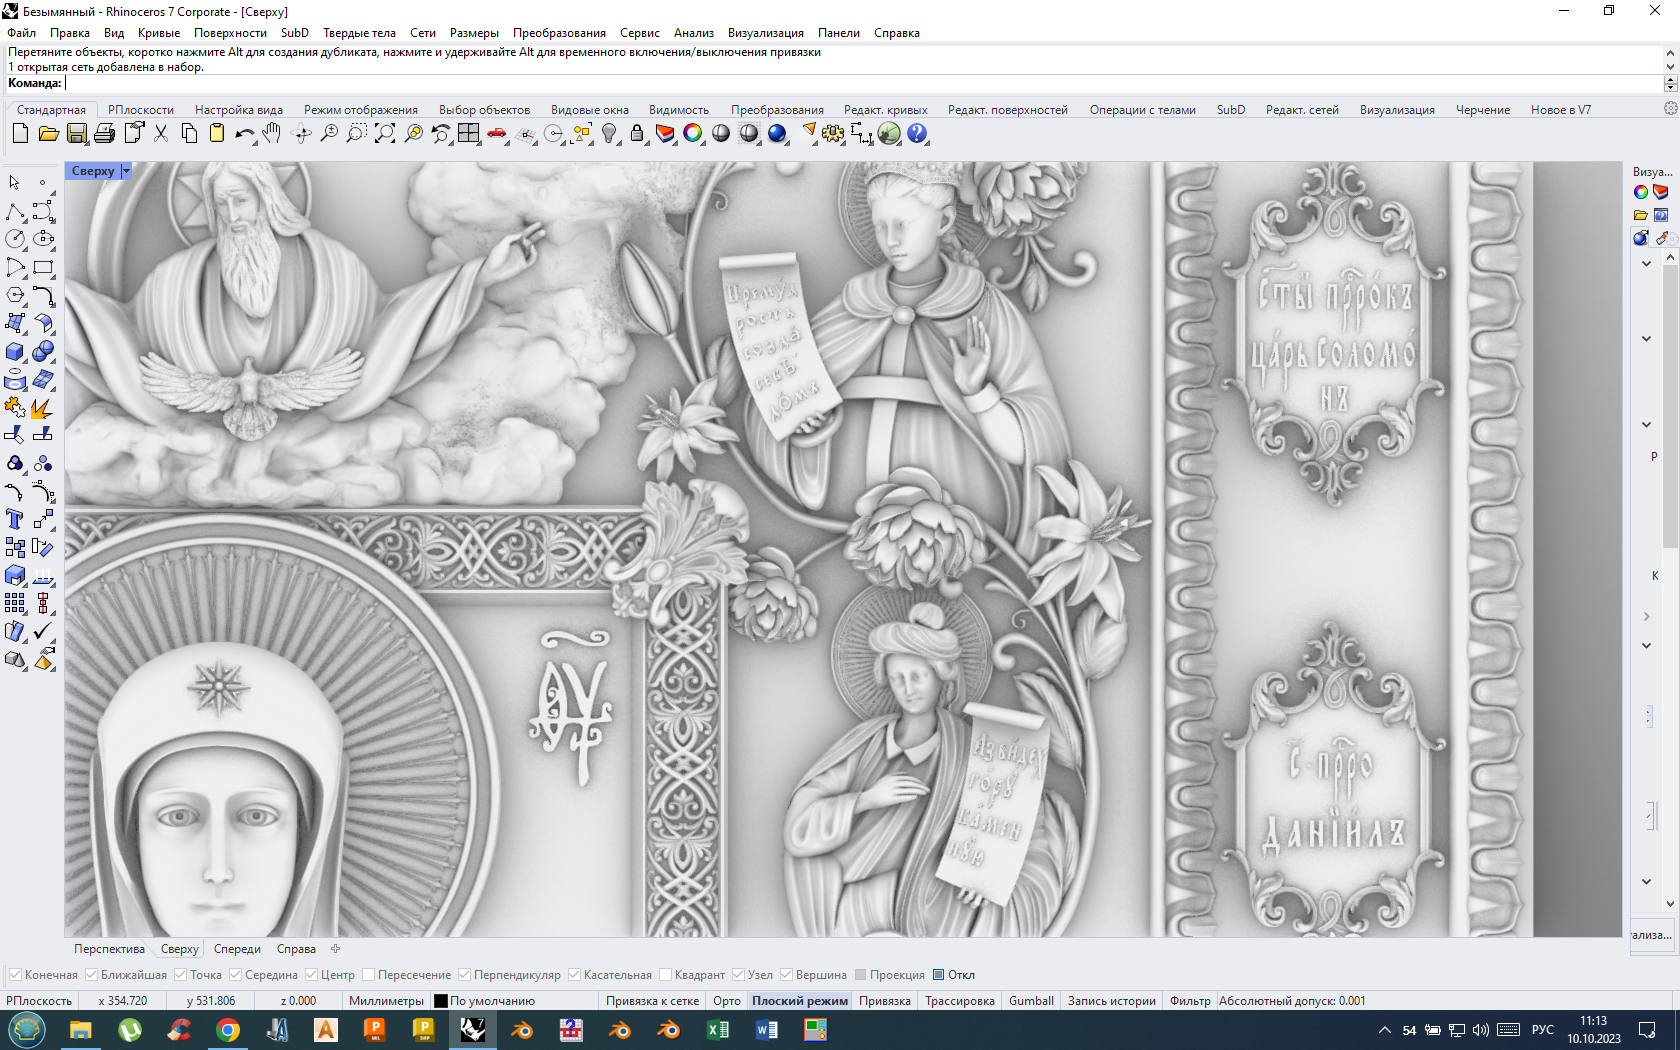Select the Circle tool
Viewport: 1680px width, 1050px height.
point(15,239)
